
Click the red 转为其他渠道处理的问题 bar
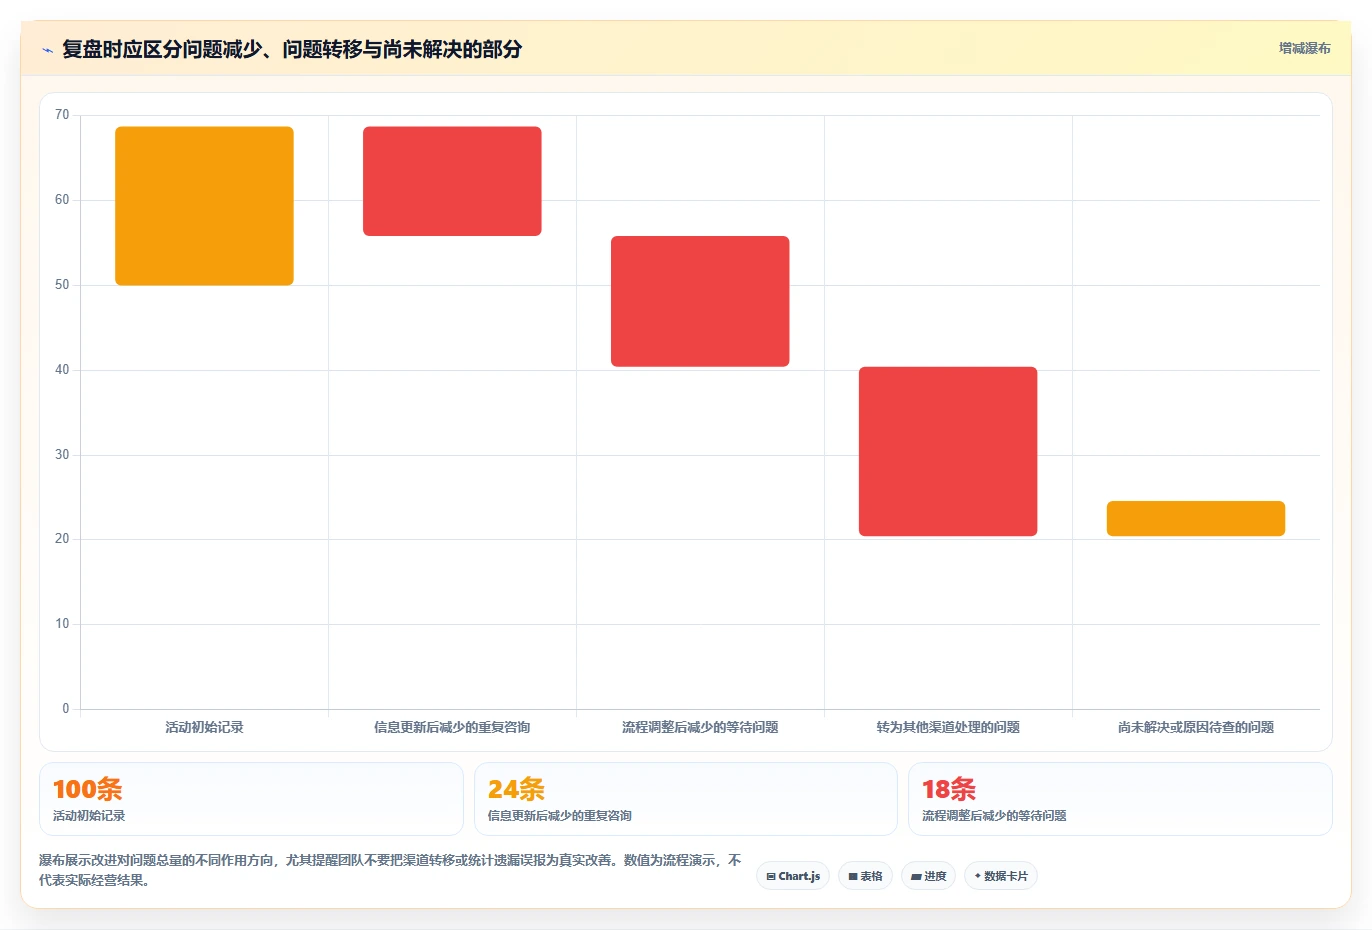948,451
